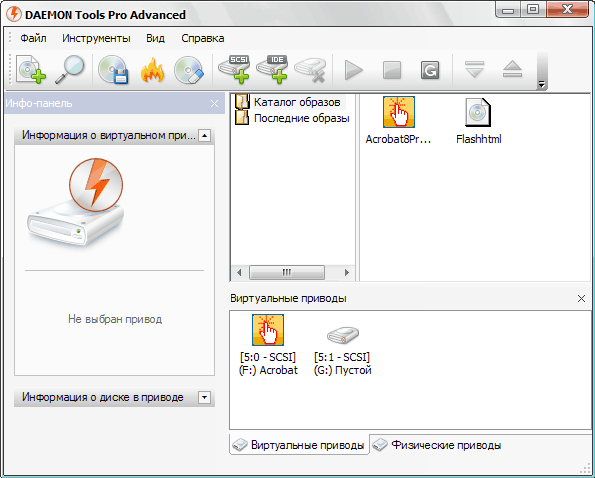Collapse the virtual drive information section

(x=205, y=135)
